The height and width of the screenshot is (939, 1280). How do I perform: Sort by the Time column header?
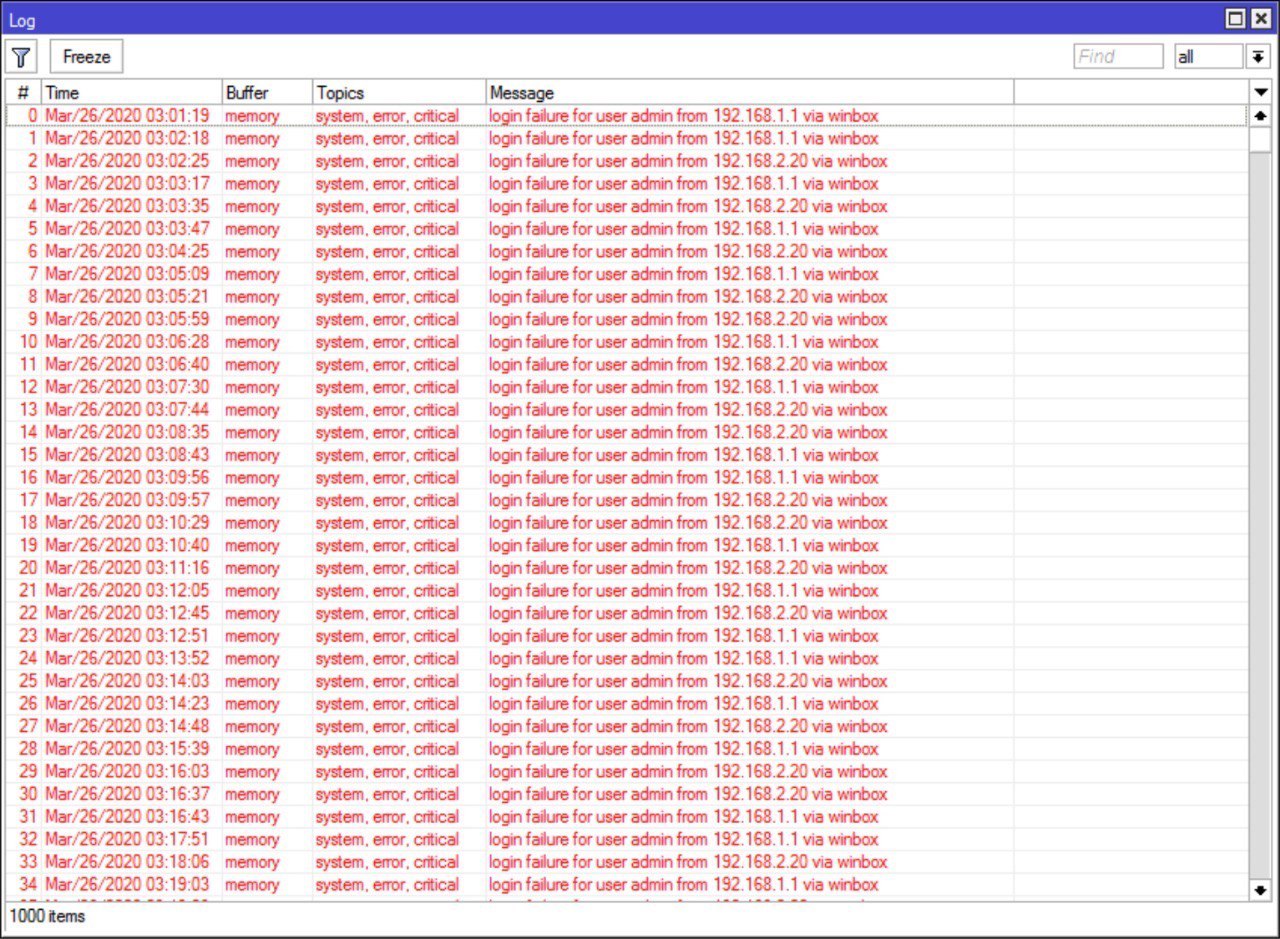(x=131, y=93)
